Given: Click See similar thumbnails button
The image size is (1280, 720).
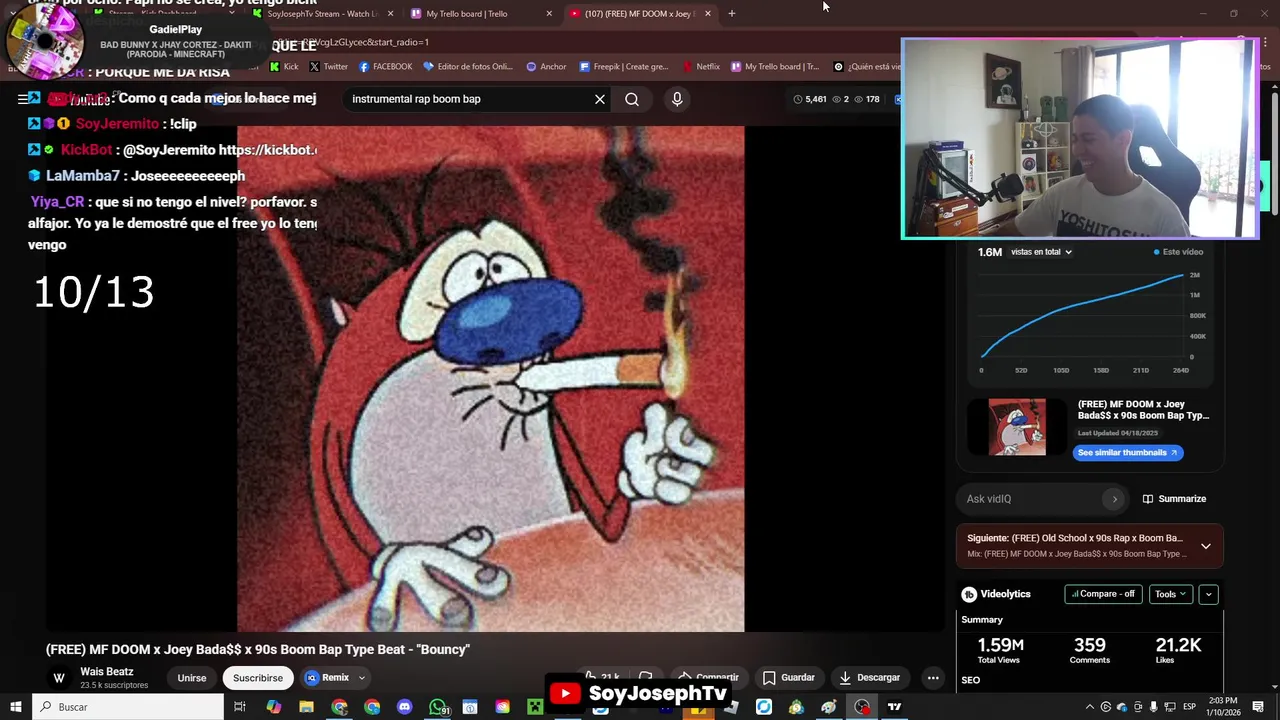Looking at the screenshot, I should tap(1128, 453).
